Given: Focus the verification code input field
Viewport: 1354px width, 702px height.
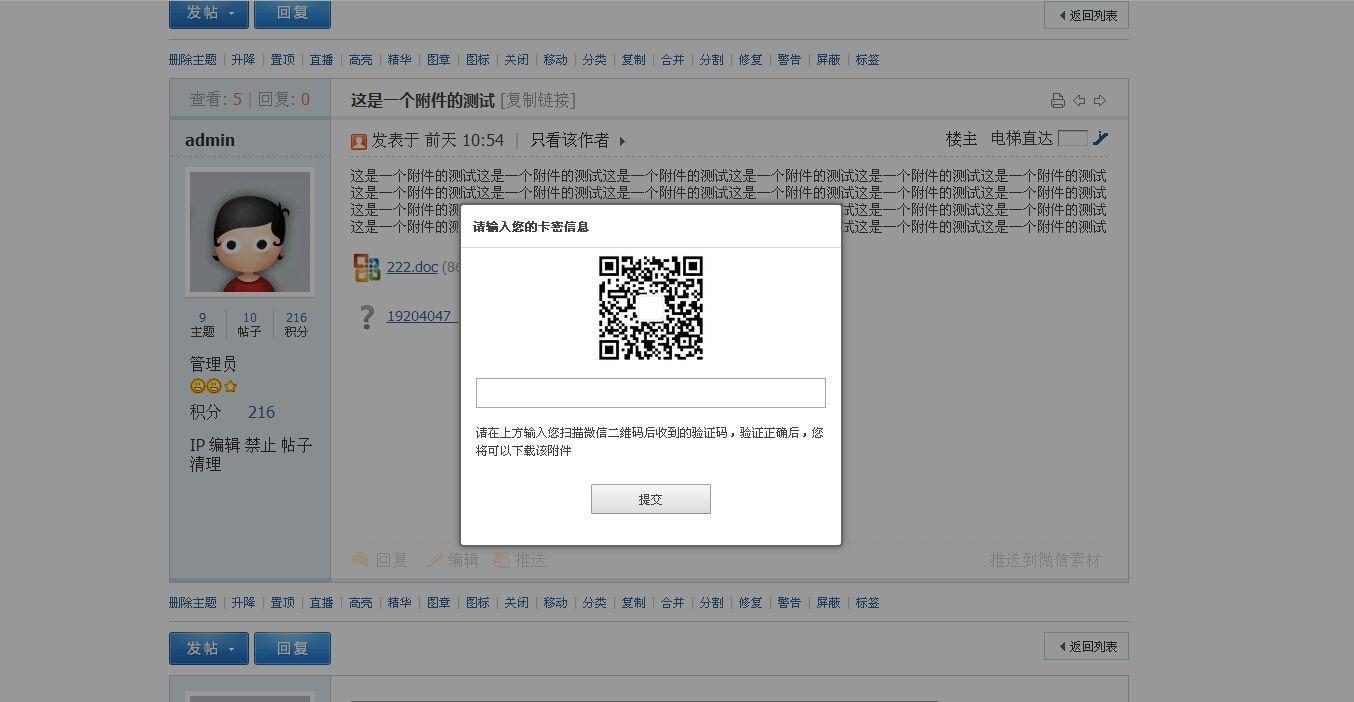Looking at the screenshot, I should (x=651, y=393).
